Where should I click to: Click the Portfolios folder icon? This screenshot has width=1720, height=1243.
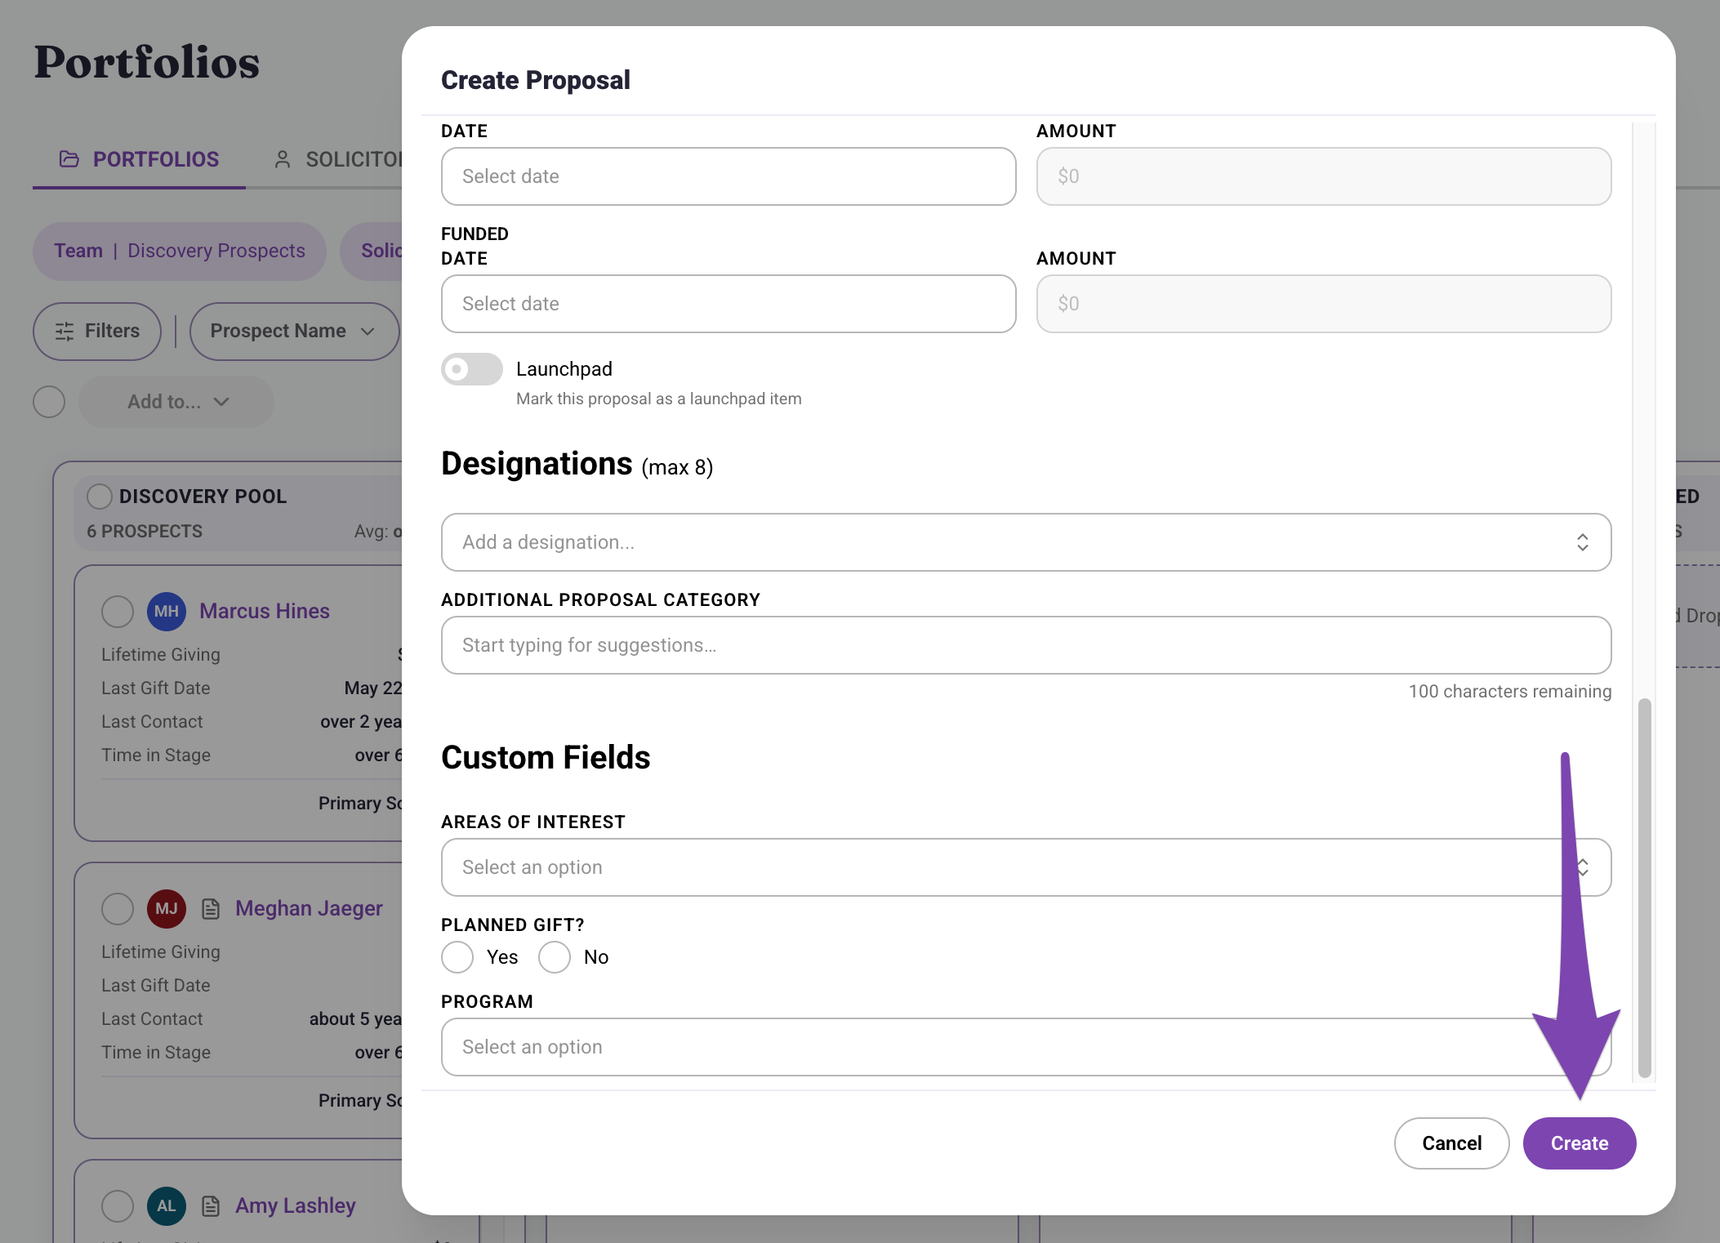pos(69,159)
